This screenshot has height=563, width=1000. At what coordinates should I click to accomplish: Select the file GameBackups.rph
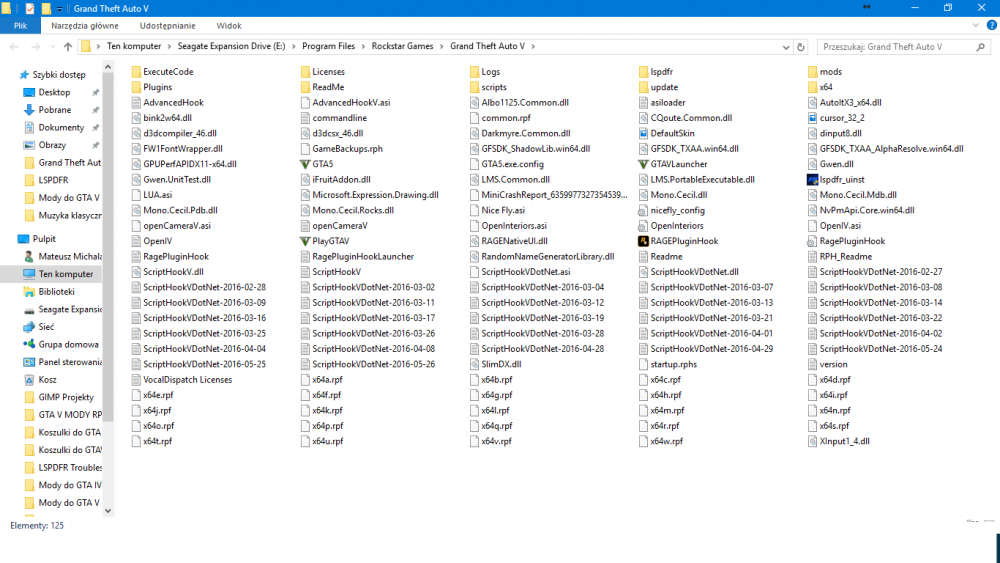(342, 149)
